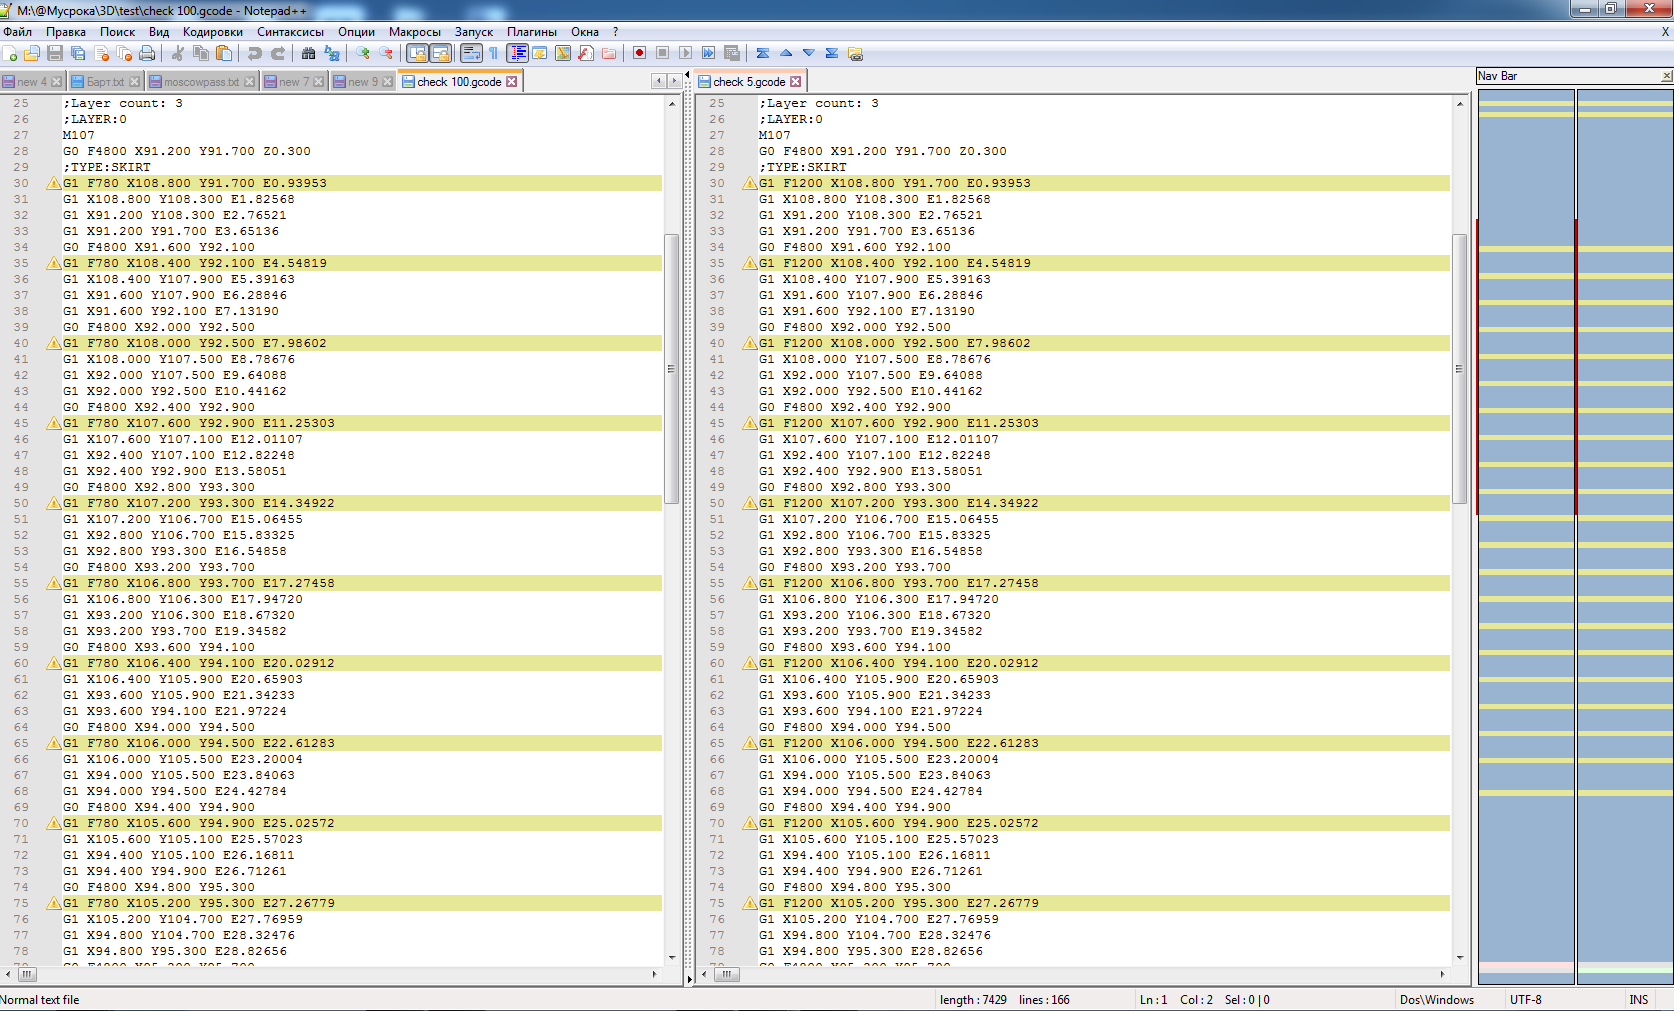Close the check 100.gcode tab
Screen dimensions: 1674x1011
tap(512, 82)
